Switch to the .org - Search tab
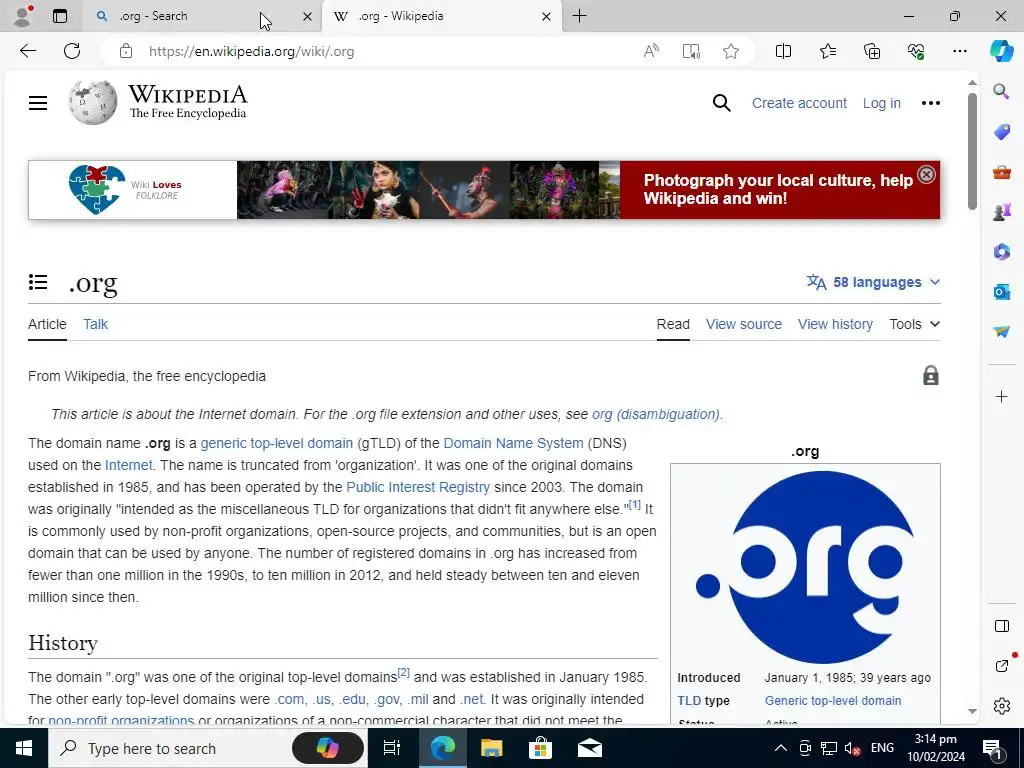 click(x=202, y=16)
